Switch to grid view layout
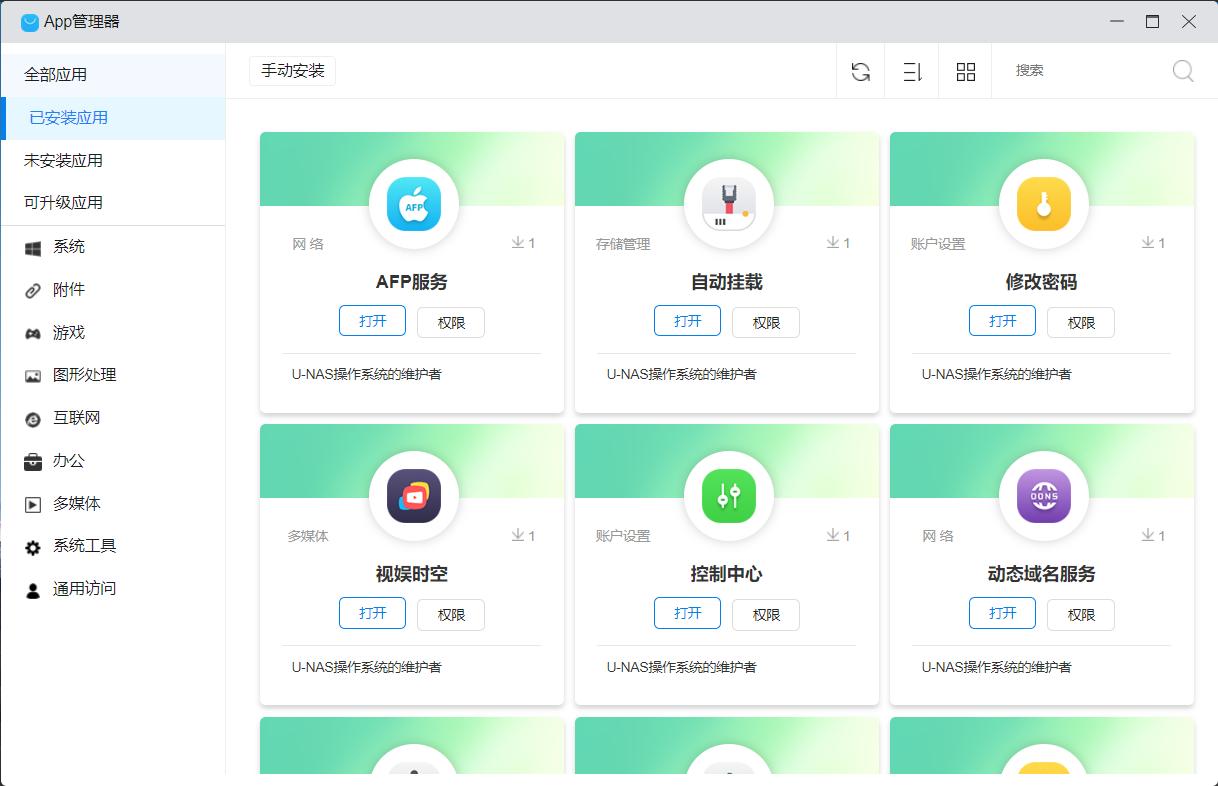Screen dimensions: 1218x786 965,71
